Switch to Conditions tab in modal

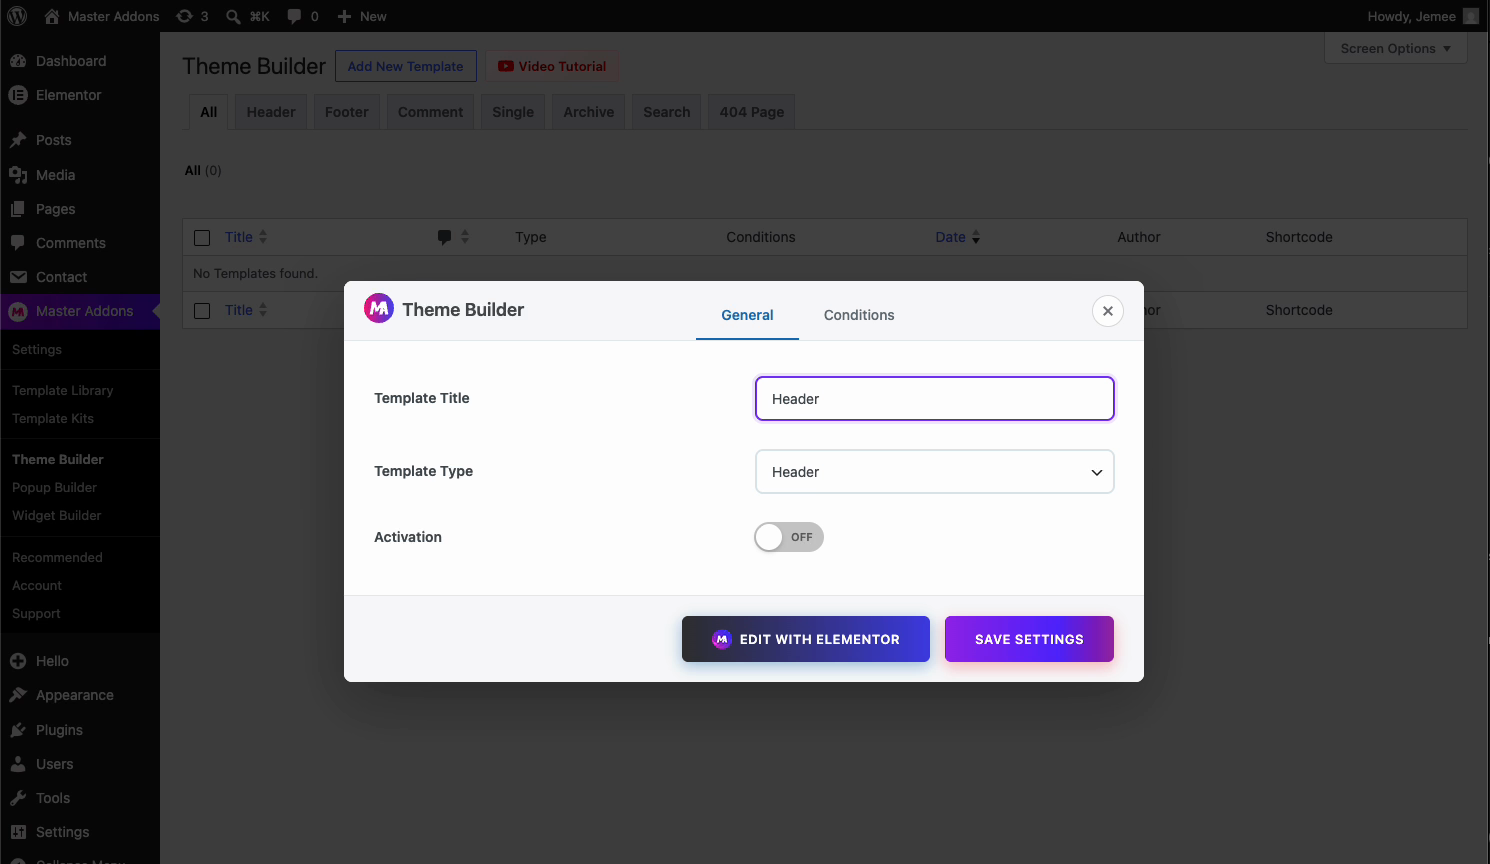click(x=859, y=315)
